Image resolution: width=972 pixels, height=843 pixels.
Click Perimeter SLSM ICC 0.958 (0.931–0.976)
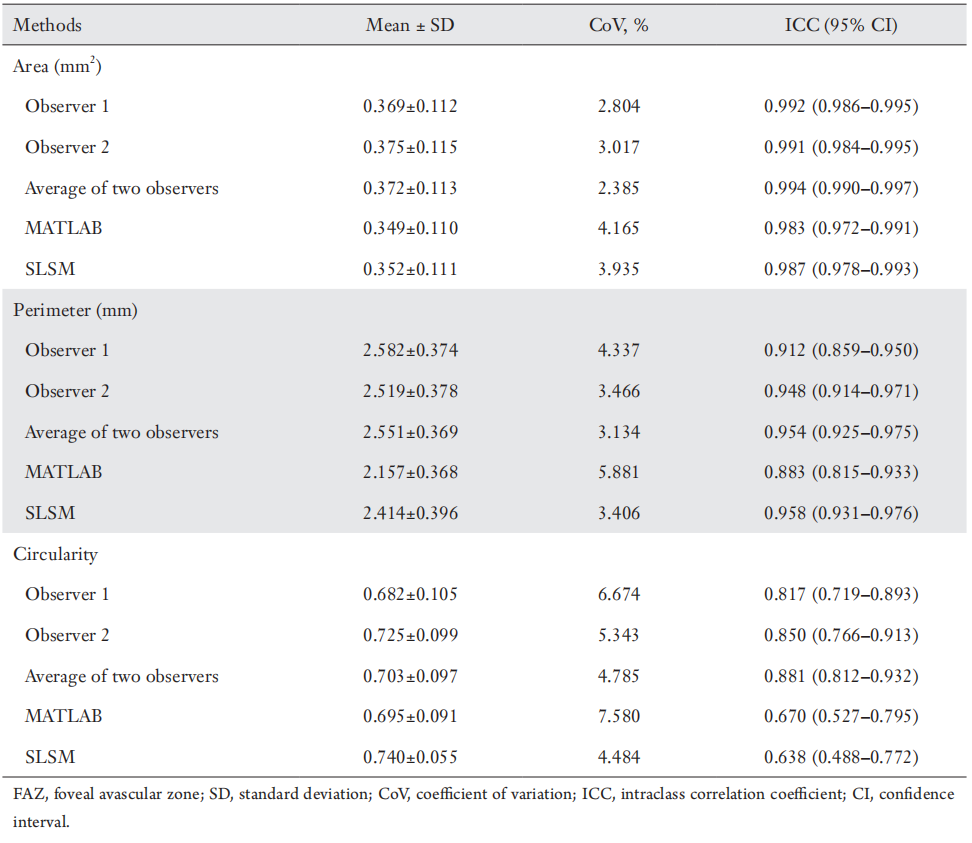click(841, 513)
